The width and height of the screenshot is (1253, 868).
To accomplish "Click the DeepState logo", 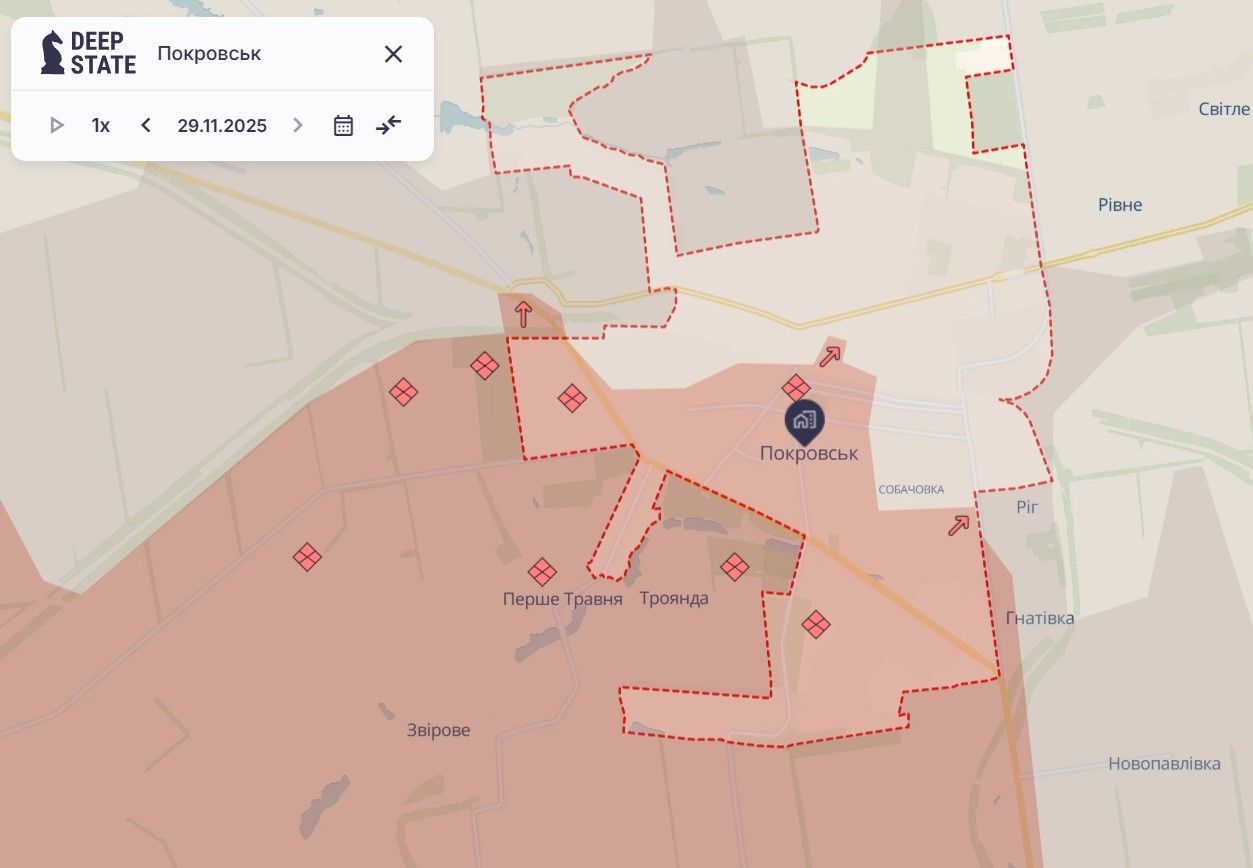I will 88,53.
